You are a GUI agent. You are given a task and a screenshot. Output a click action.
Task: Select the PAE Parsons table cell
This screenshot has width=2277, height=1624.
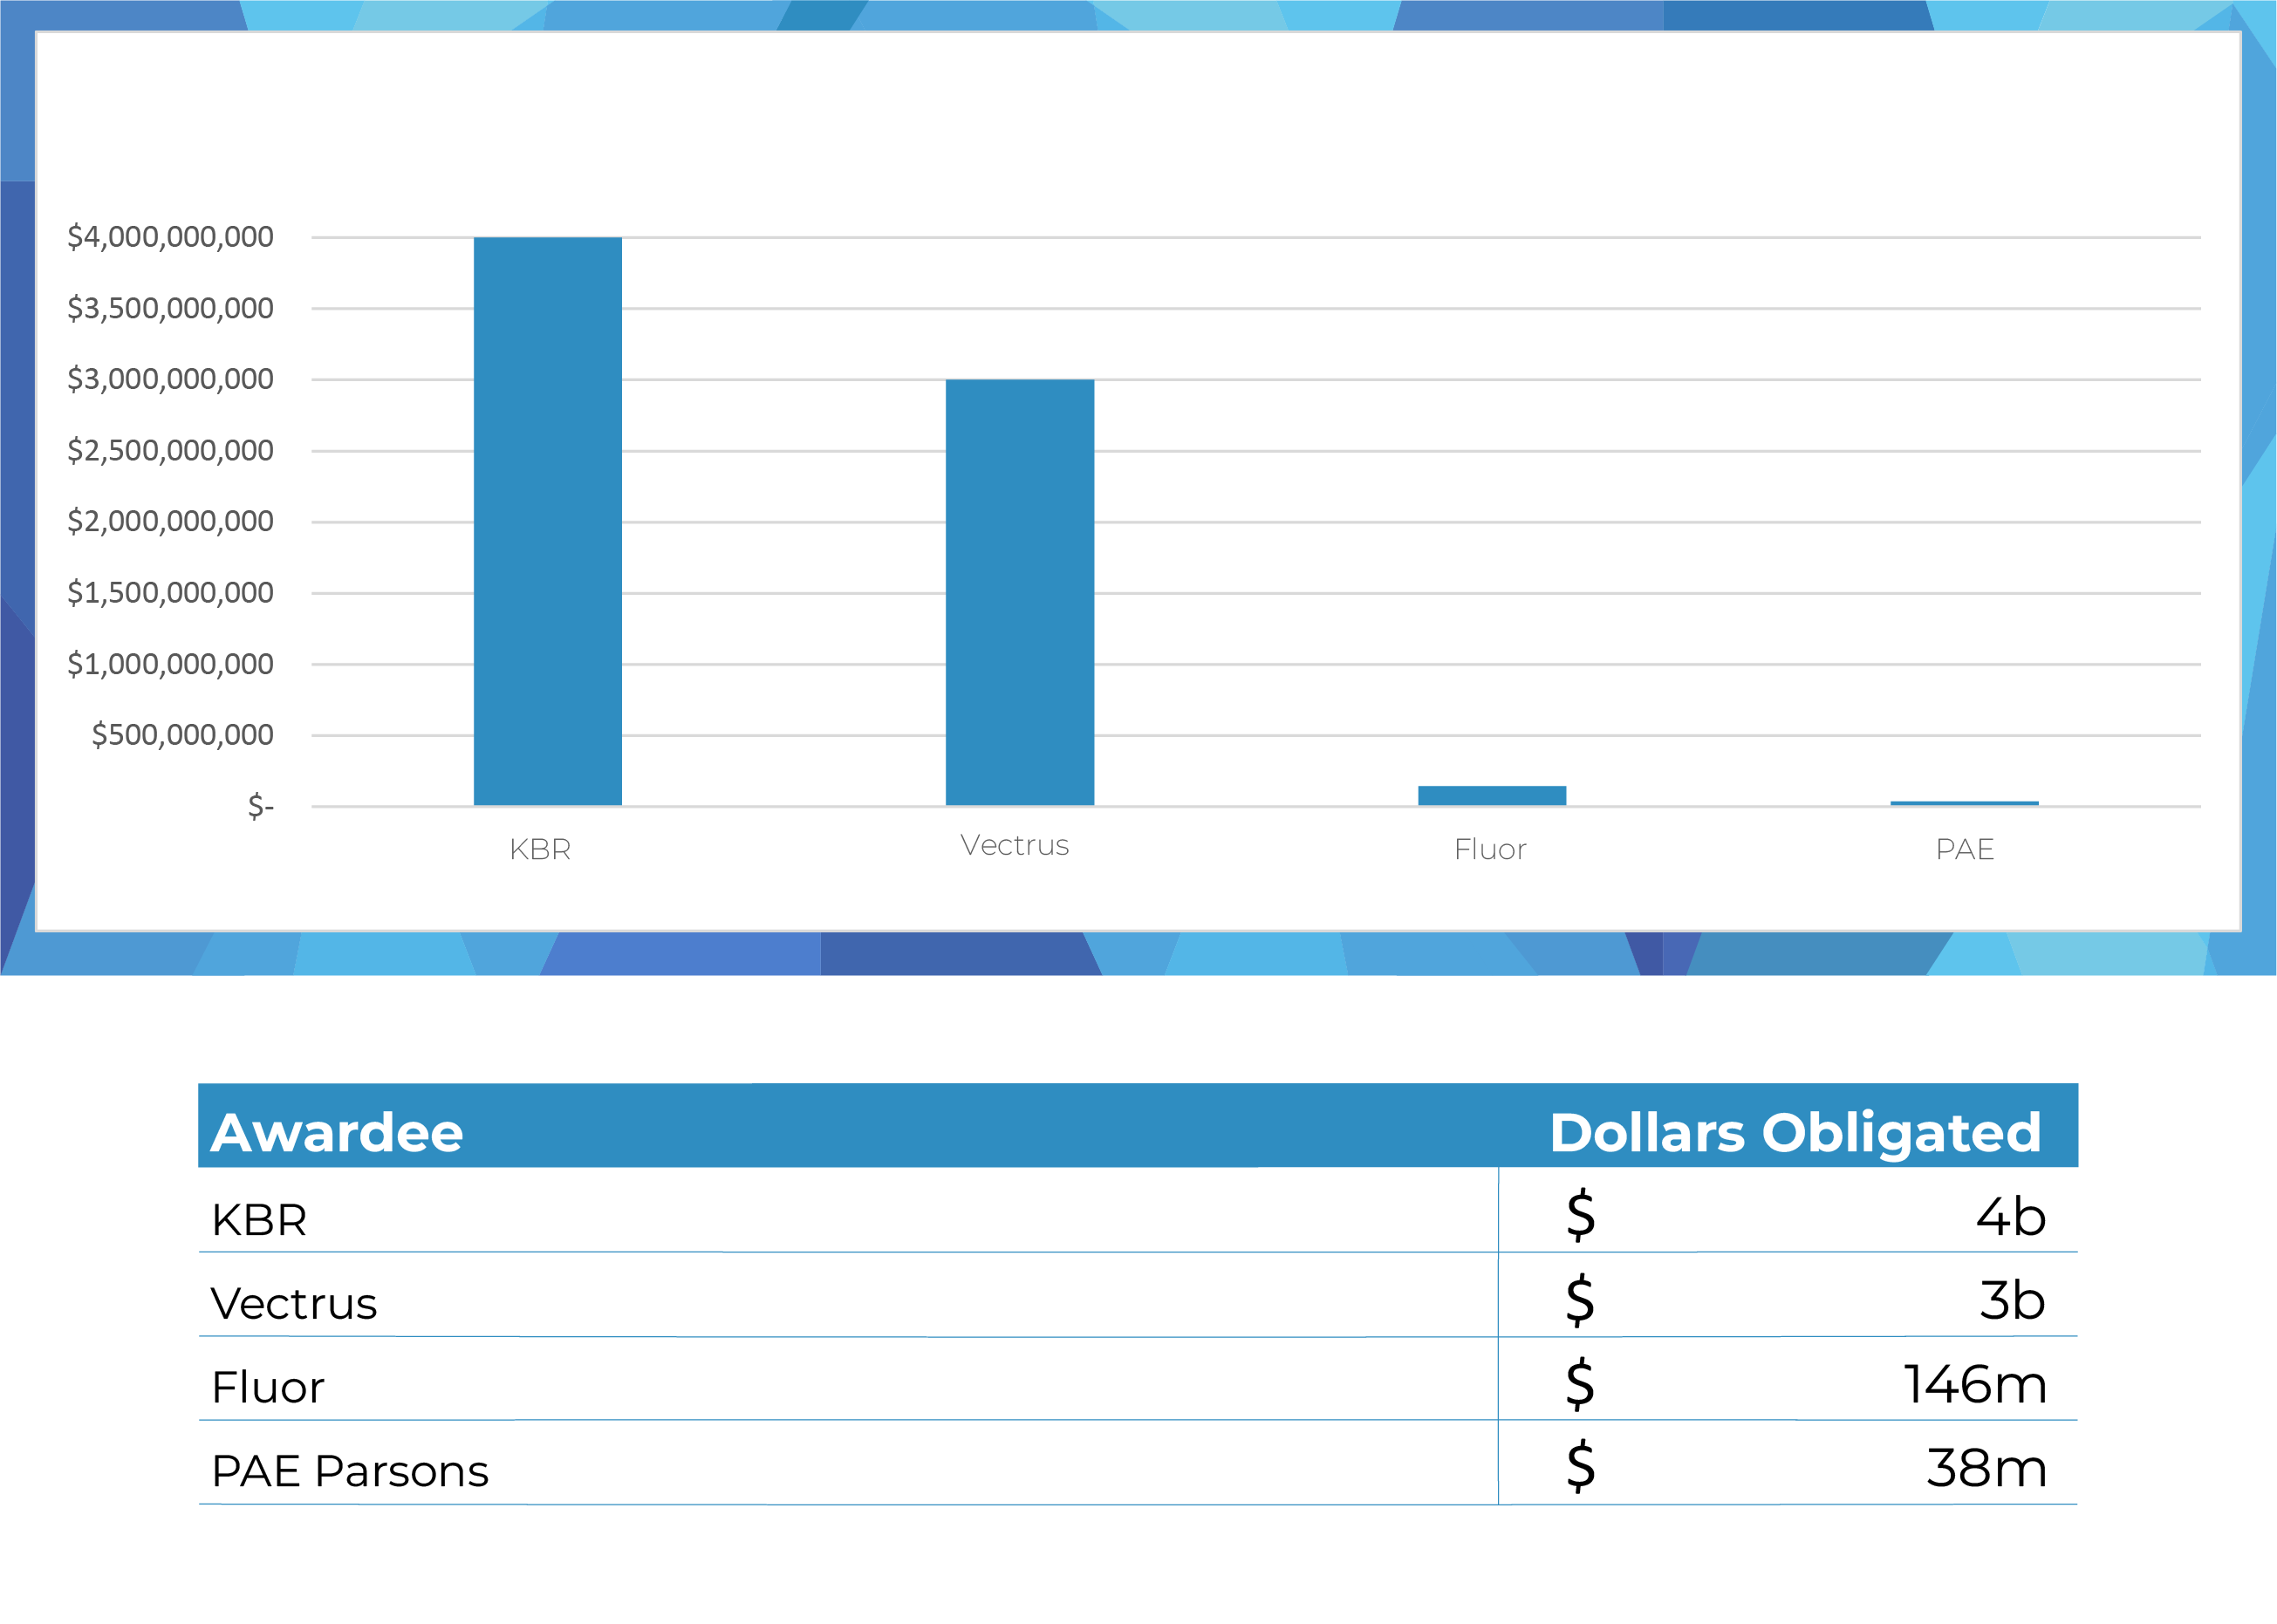350,1471
